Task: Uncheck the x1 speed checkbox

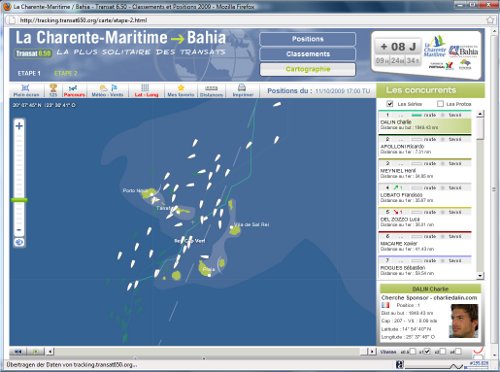Action: coord(427,351)
